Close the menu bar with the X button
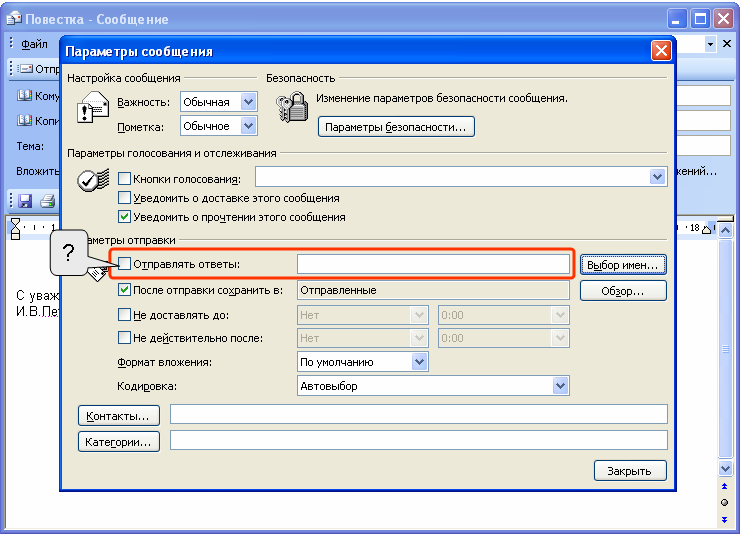Screen dimensions: 742x534 [x=727, y=44]
